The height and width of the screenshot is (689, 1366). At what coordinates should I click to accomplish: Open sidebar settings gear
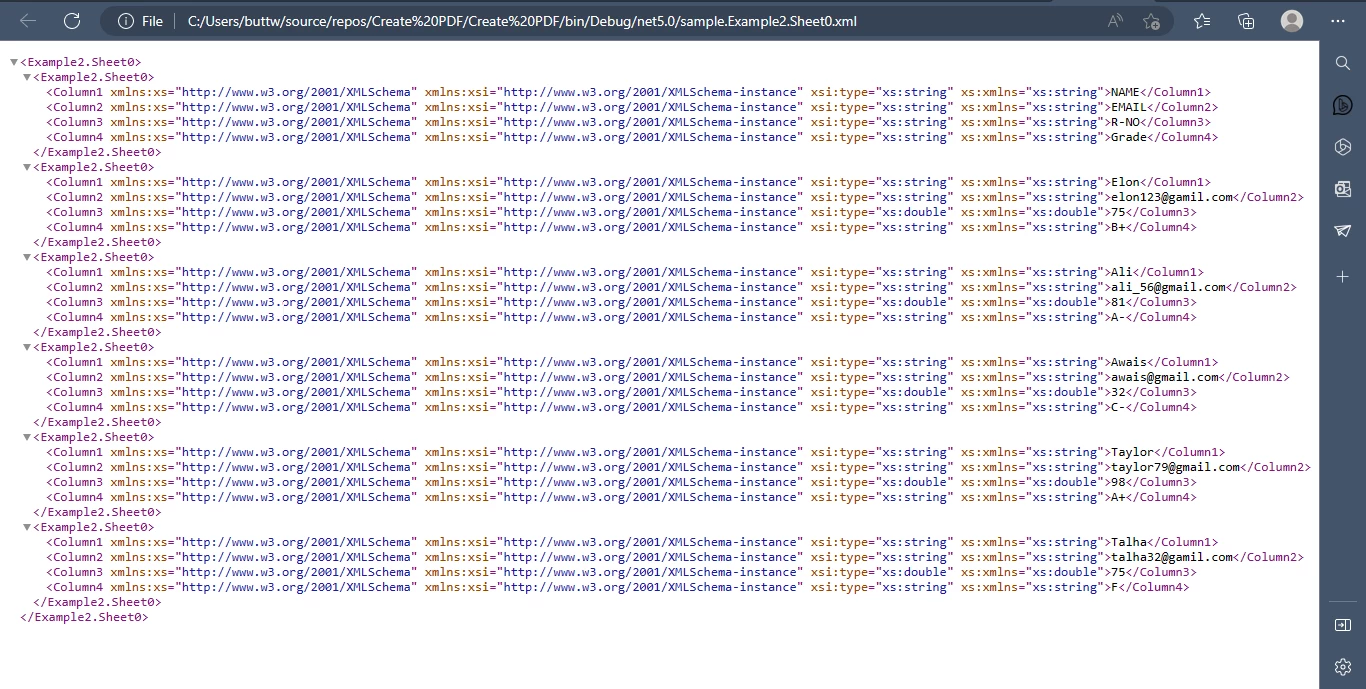(x=1343, y=666)
